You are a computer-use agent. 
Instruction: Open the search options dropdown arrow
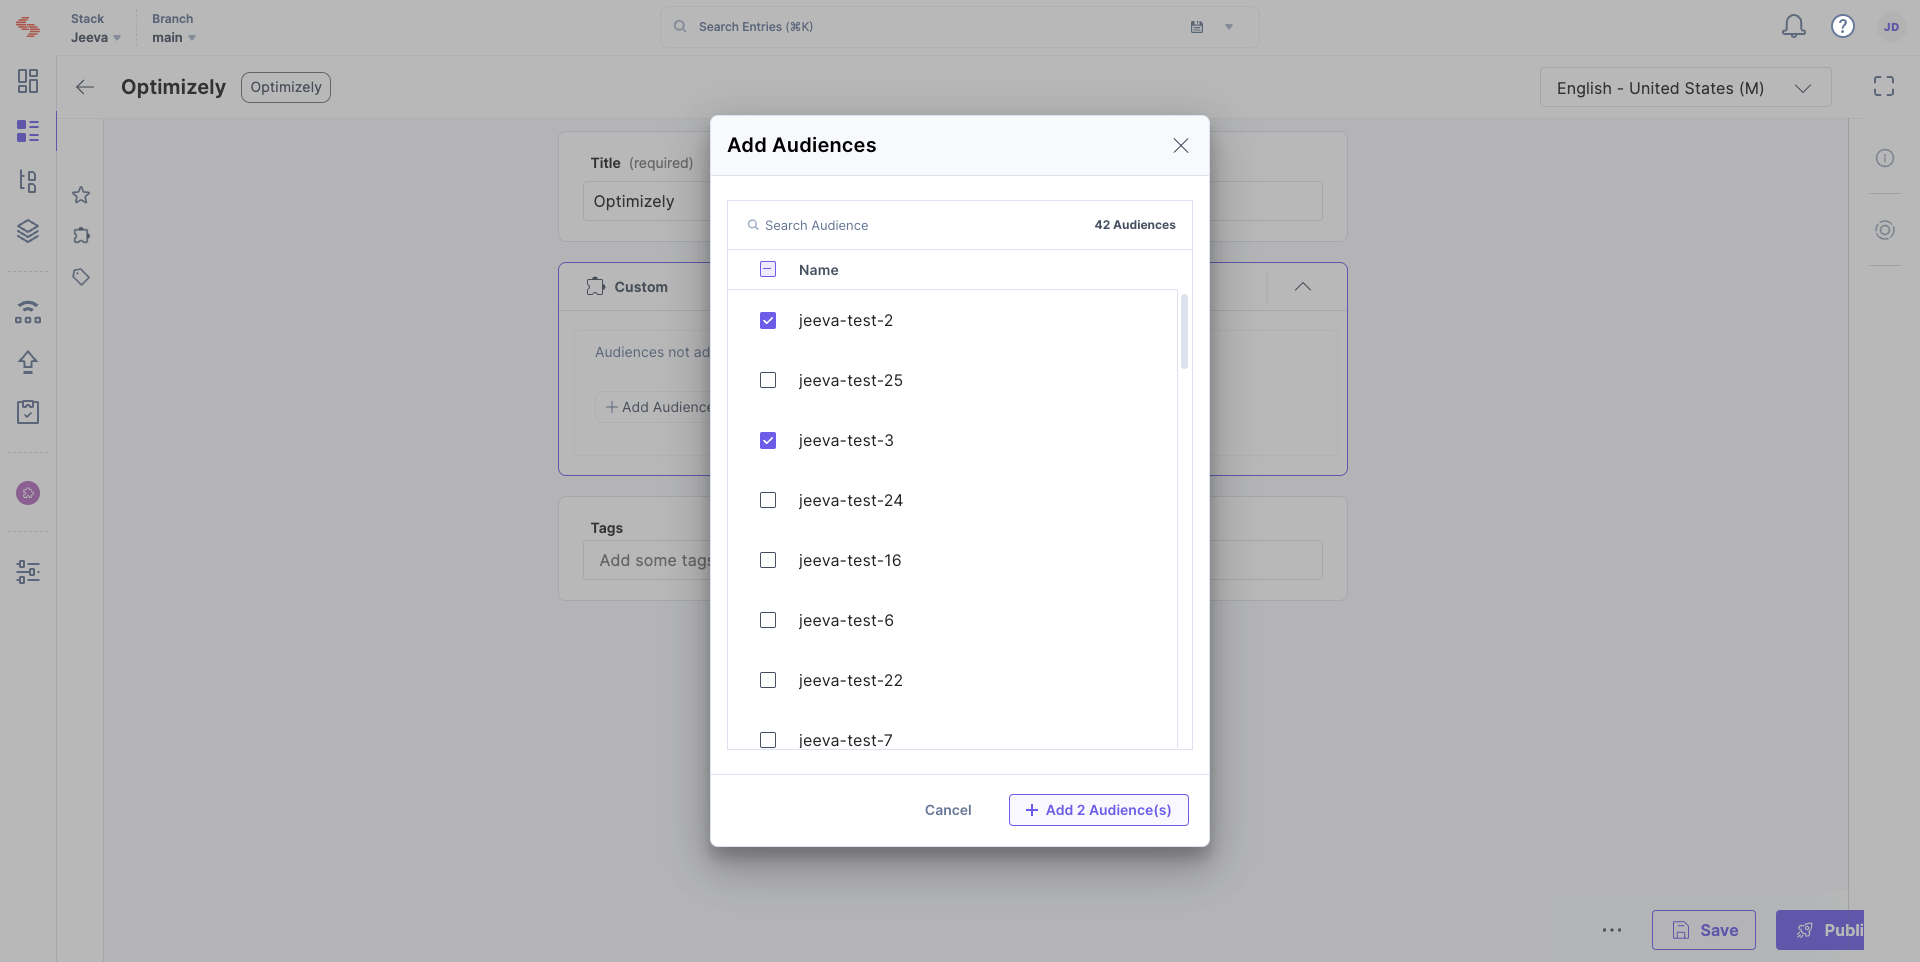[1229, 27]
